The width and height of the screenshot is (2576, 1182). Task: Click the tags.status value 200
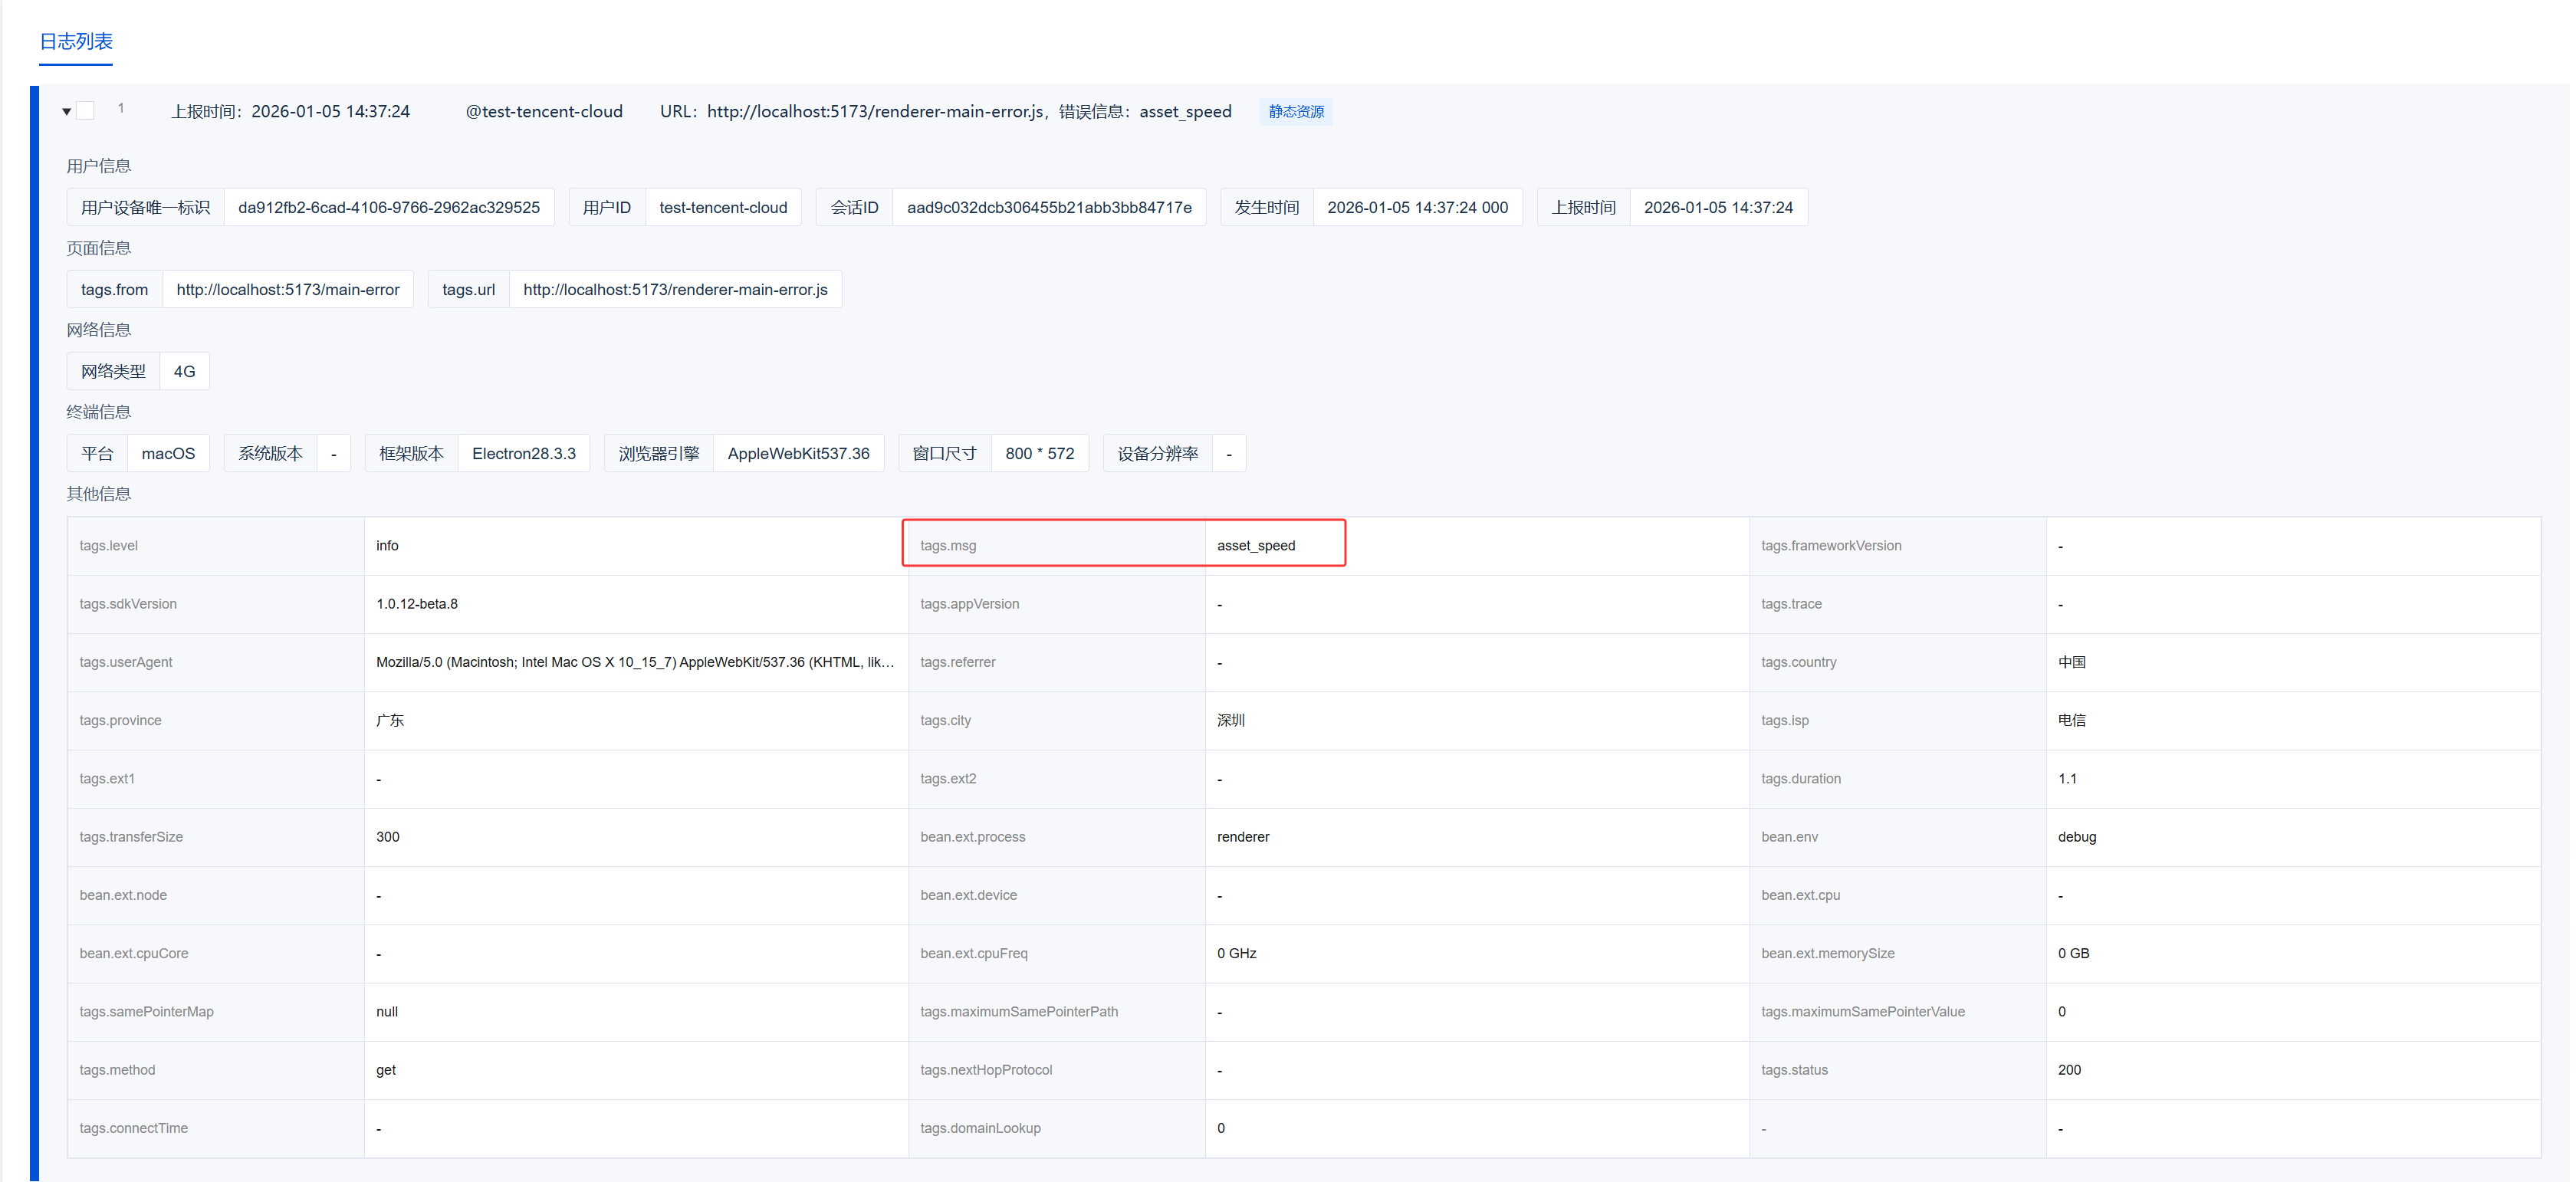click(x=2068, y=1070)
